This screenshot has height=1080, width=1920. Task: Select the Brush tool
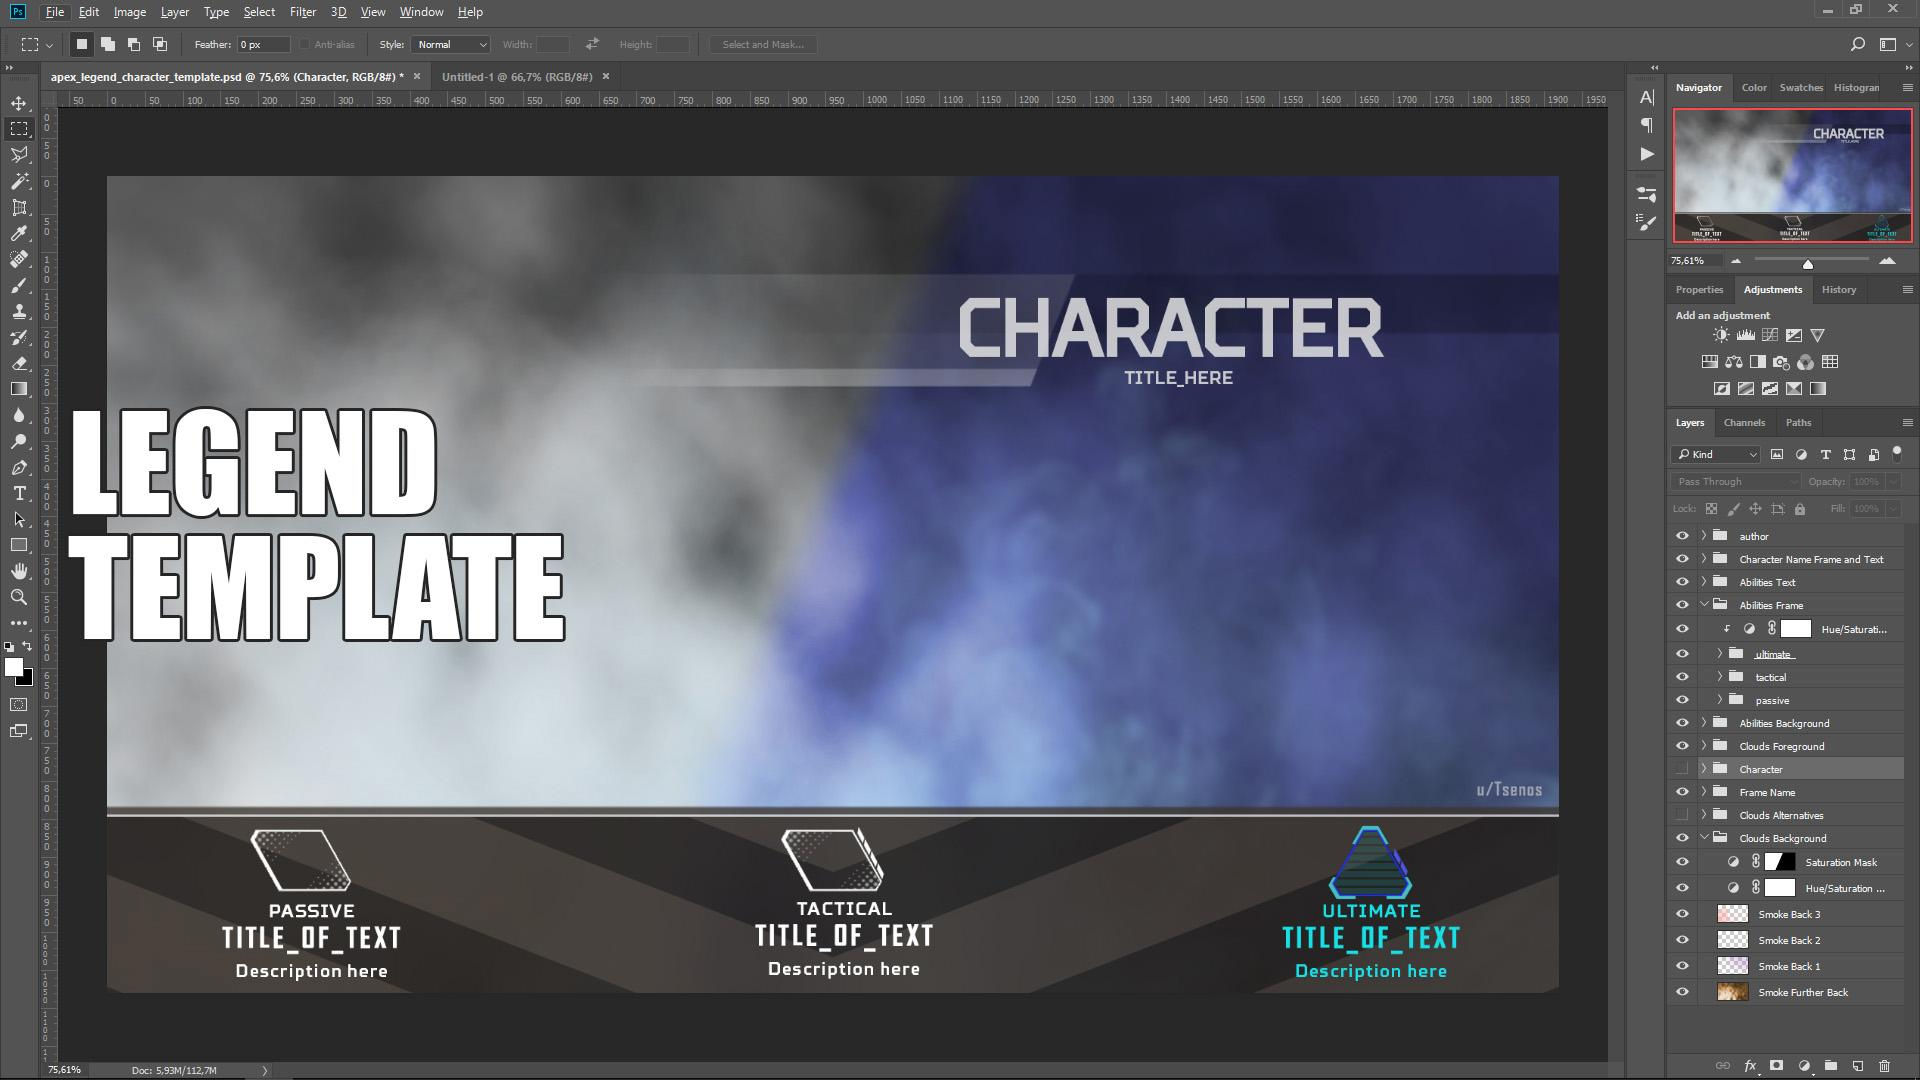19,285
